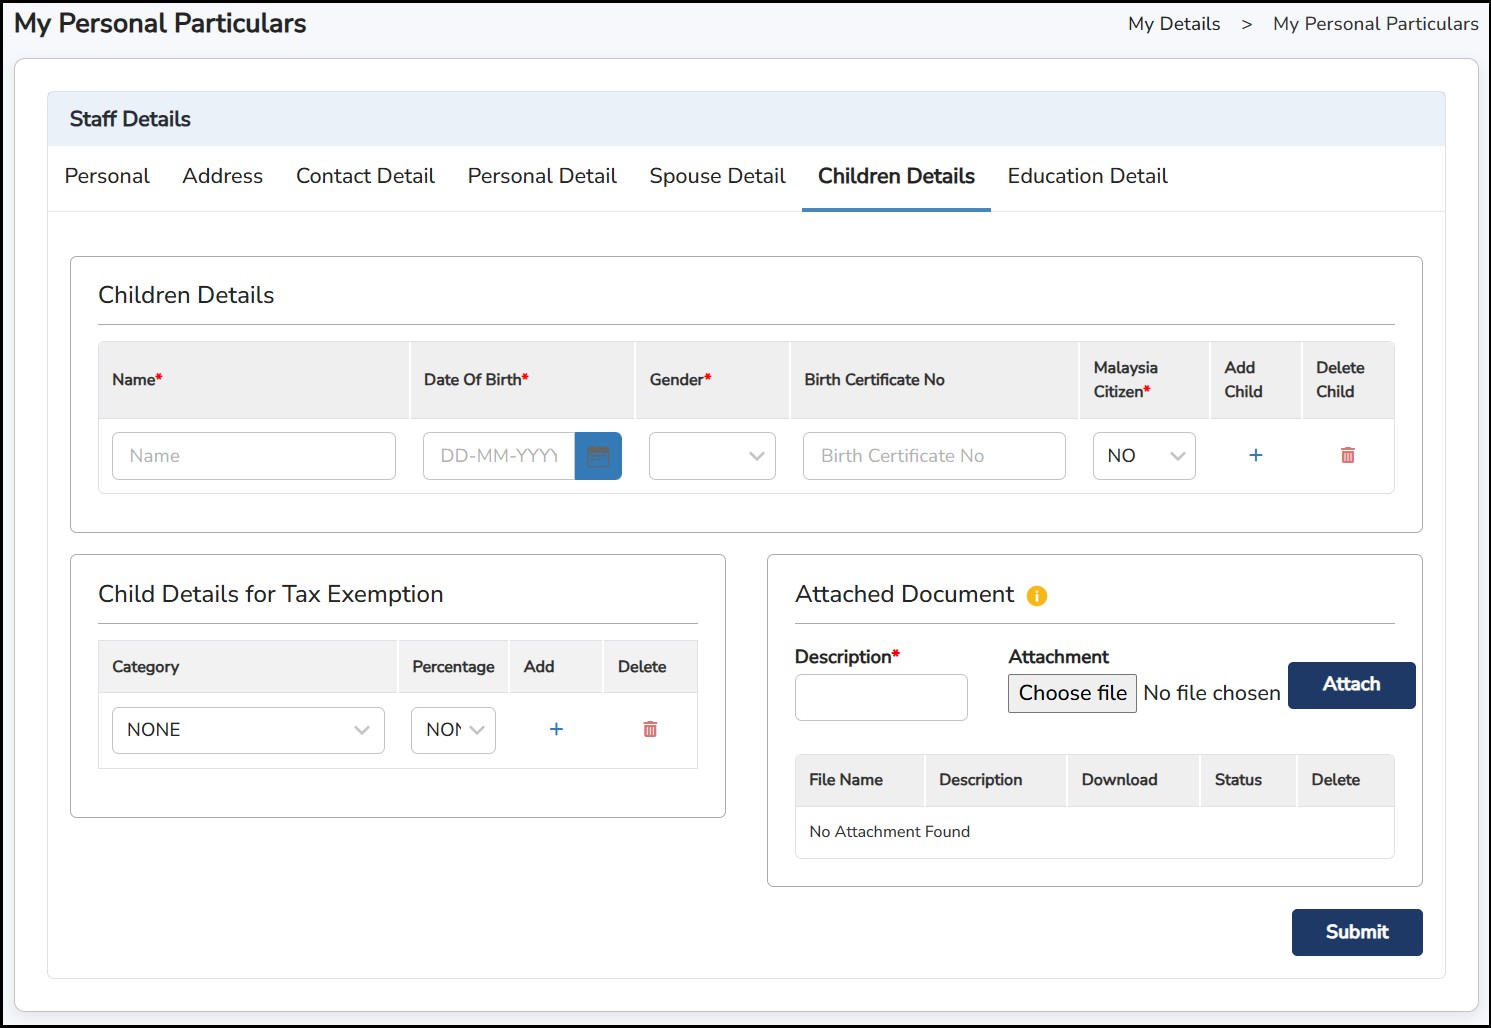Click the Choose file button
This screenshot has width=1491, height=1028.
[x=1072, y=693]
